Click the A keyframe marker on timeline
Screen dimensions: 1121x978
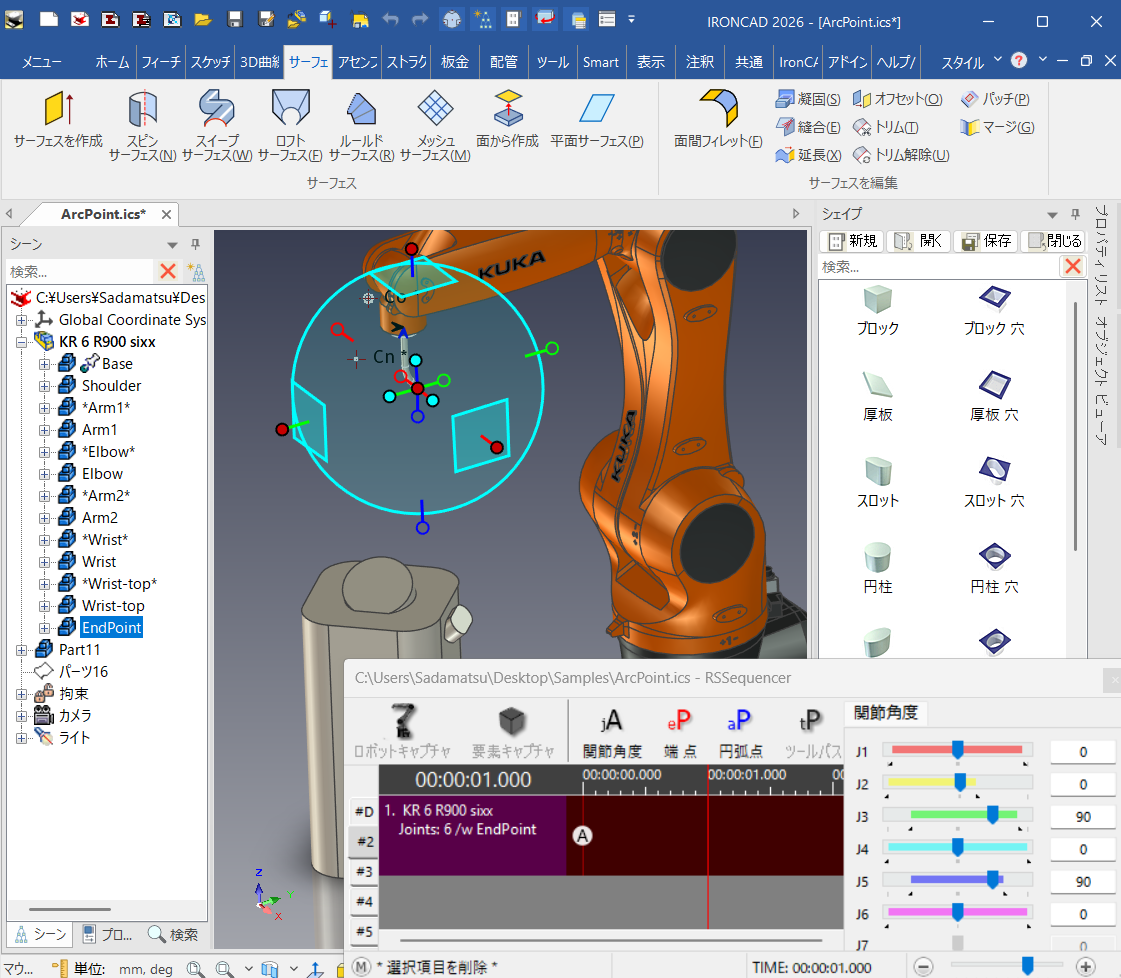[583, 836]
